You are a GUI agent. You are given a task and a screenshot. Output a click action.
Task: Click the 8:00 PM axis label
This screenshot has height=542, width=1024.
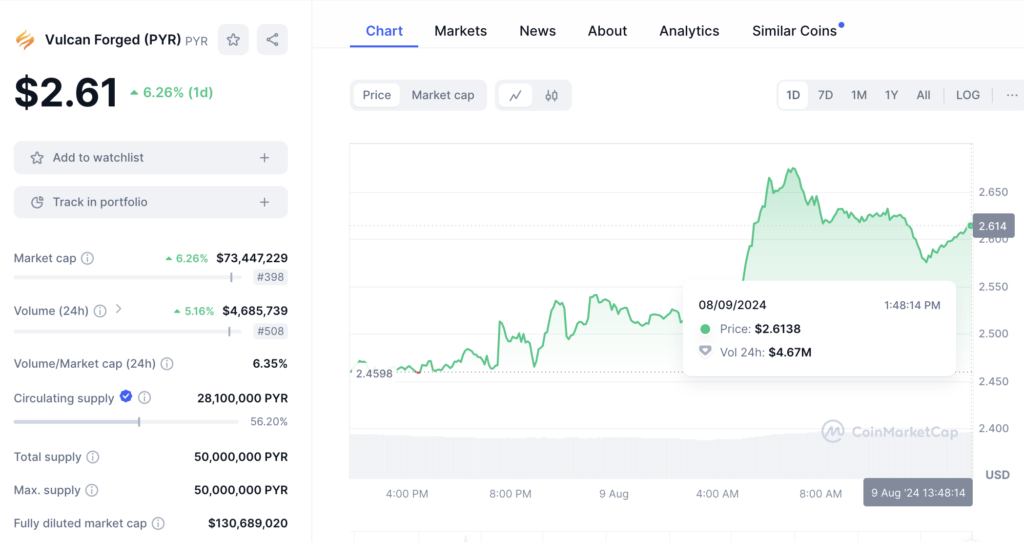pos(510,494)
